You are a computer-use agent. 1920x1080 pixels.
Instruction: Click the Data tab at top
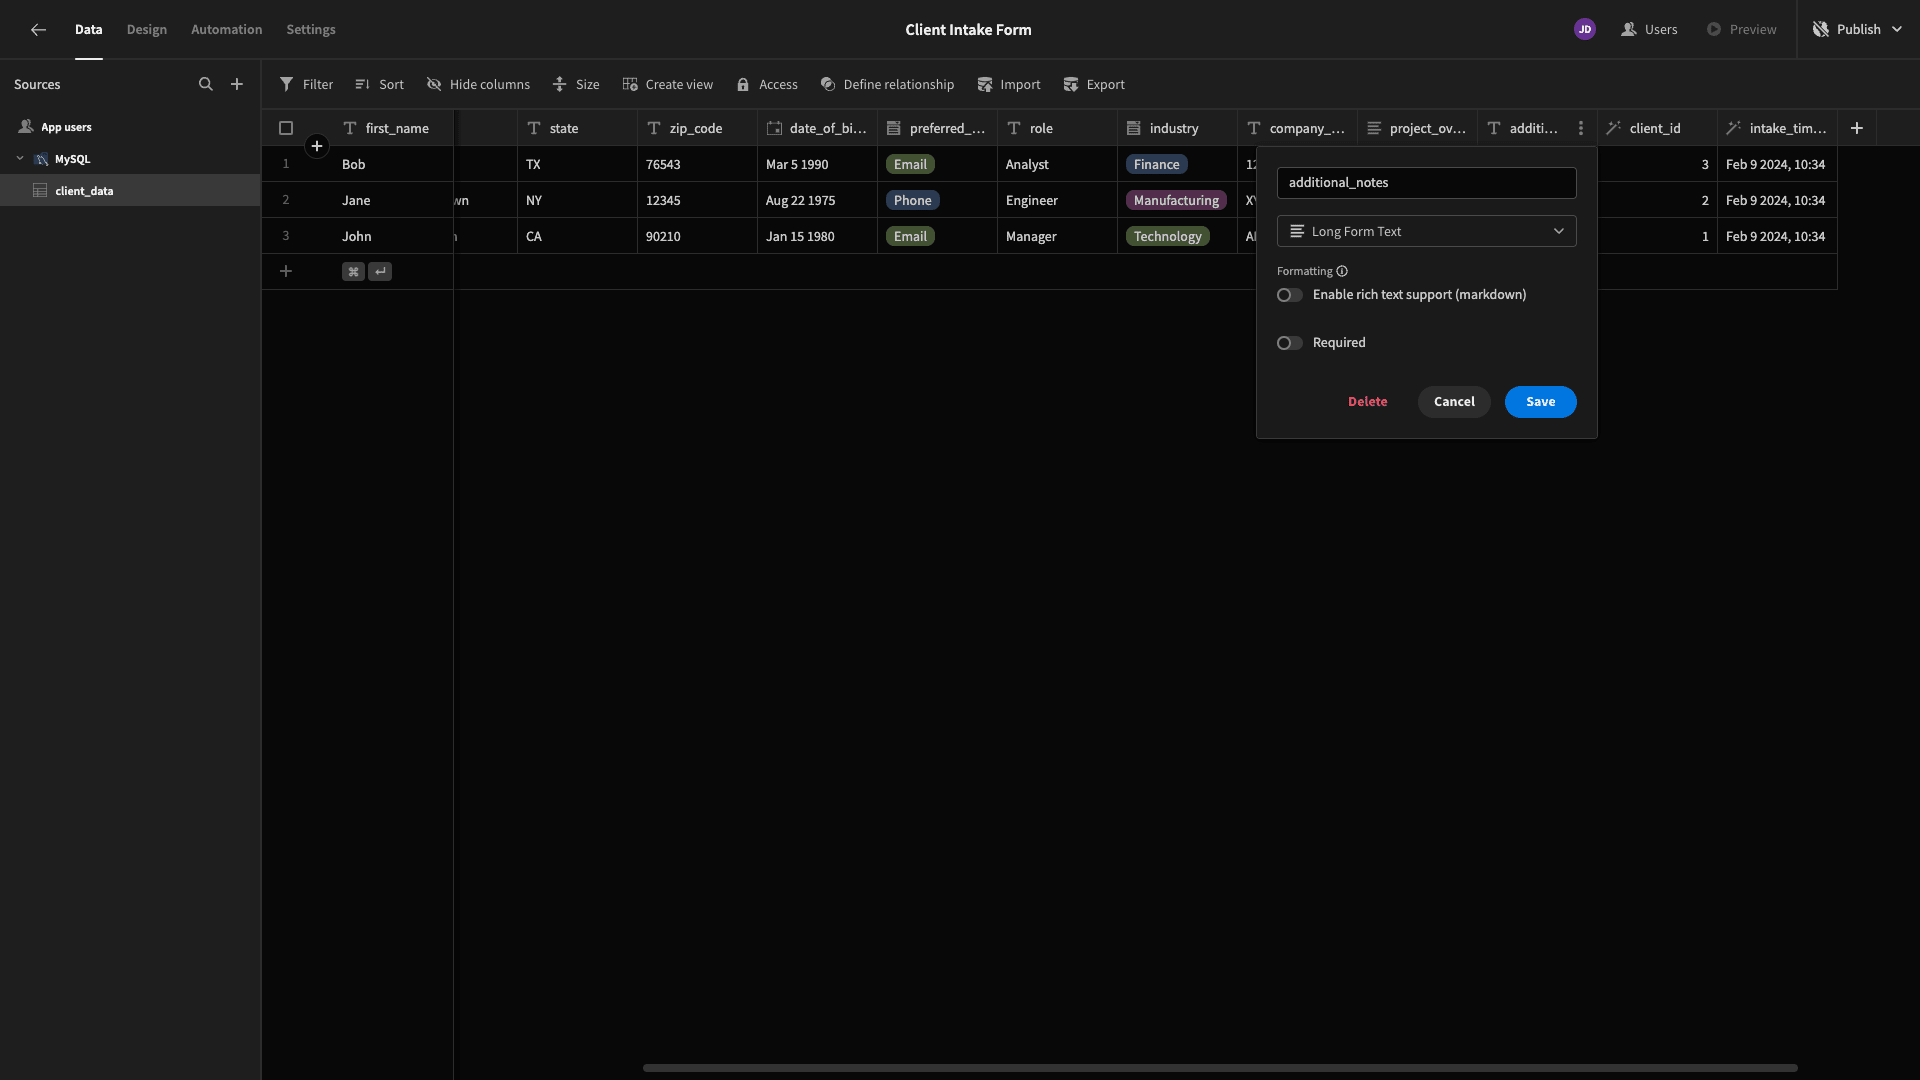tap(88, 29)
